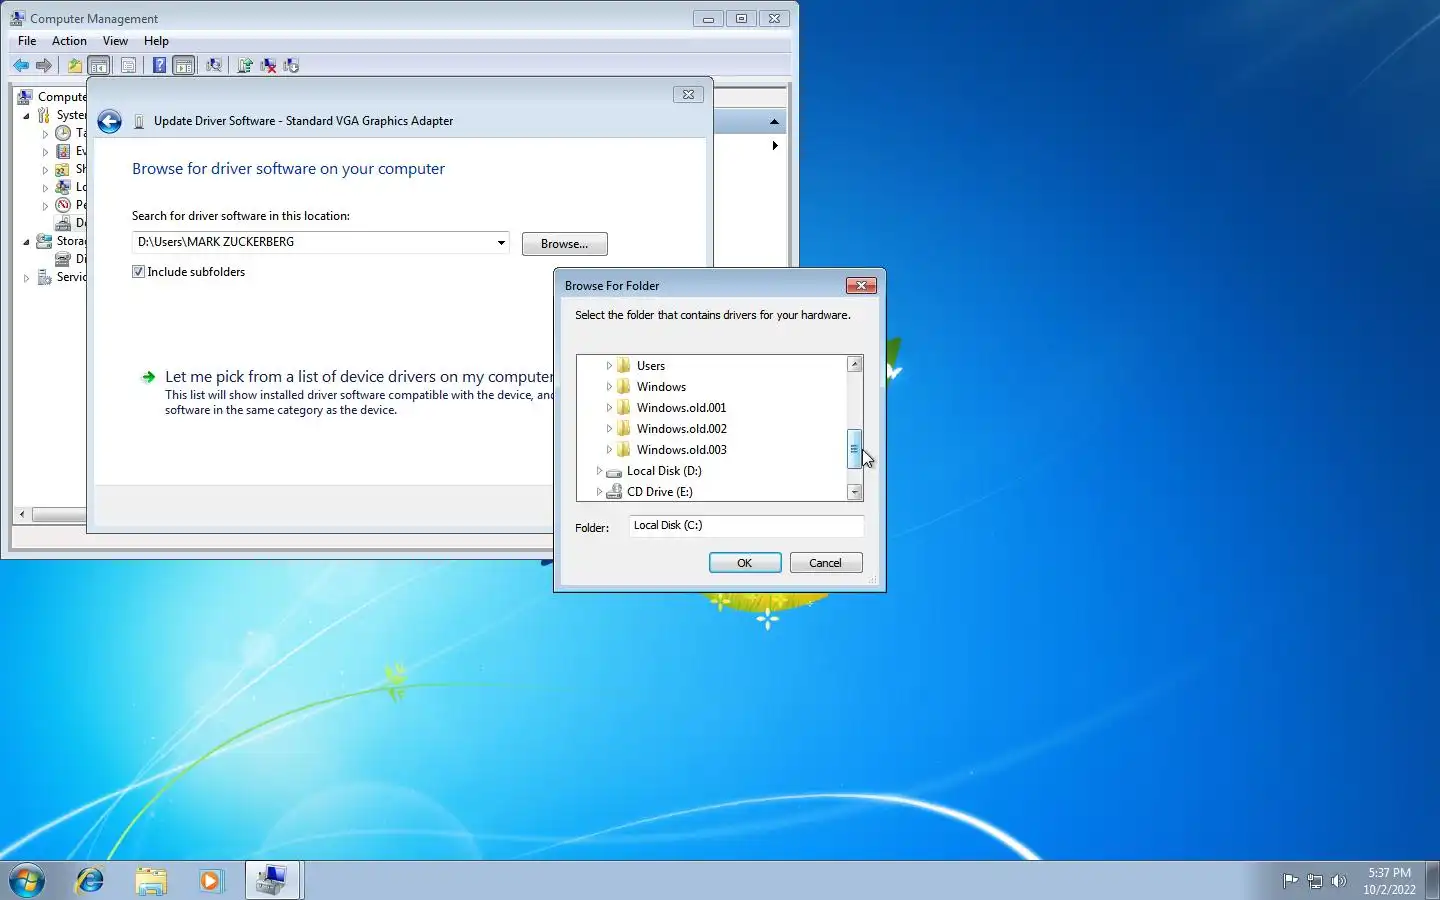Click Scan for hardware changes icon
Screen dimensions: 1440x900
(214, 65)
